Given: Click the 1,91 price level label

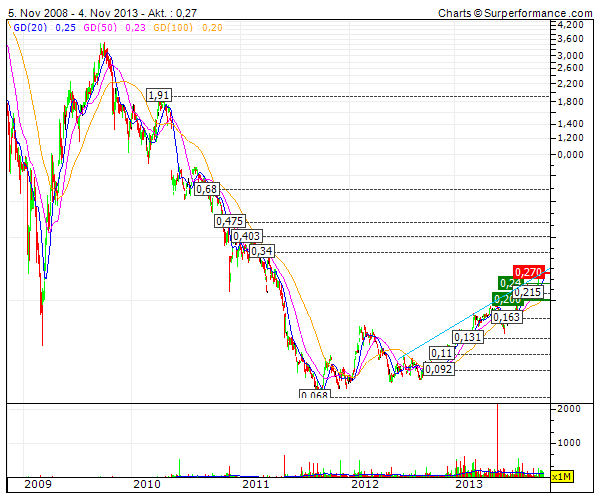Looking at the screenshot, I should coord(159,95).
